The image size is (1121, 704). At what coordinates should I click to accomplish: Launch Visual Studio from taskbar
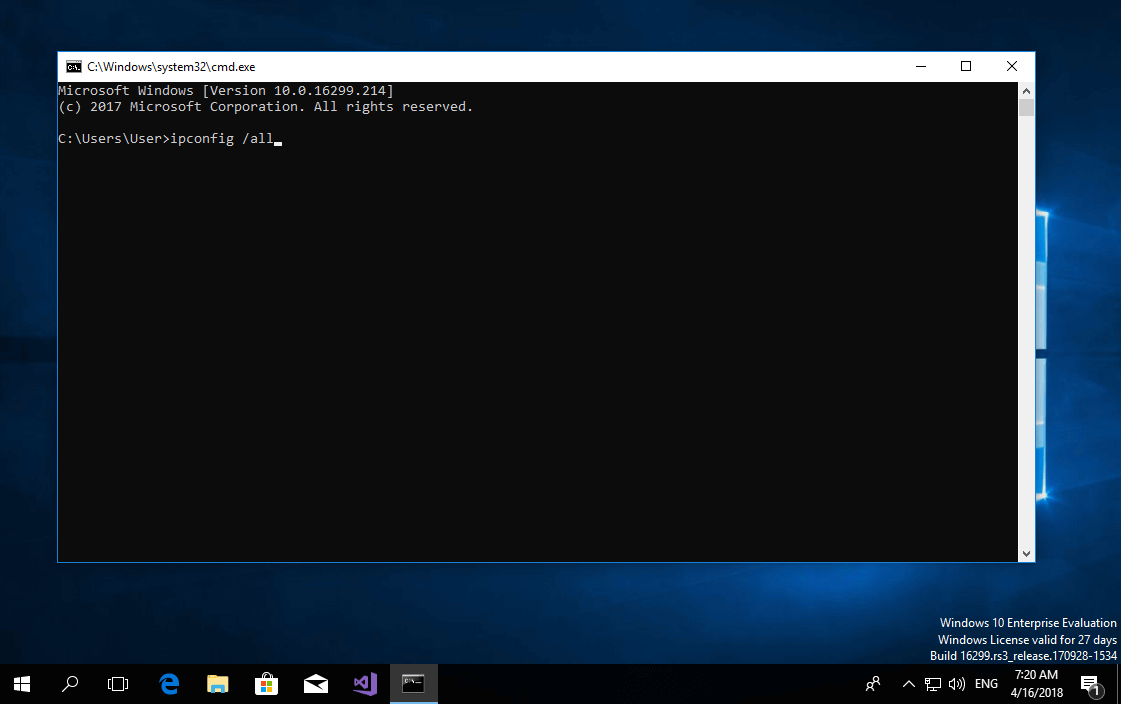[365, 684]
